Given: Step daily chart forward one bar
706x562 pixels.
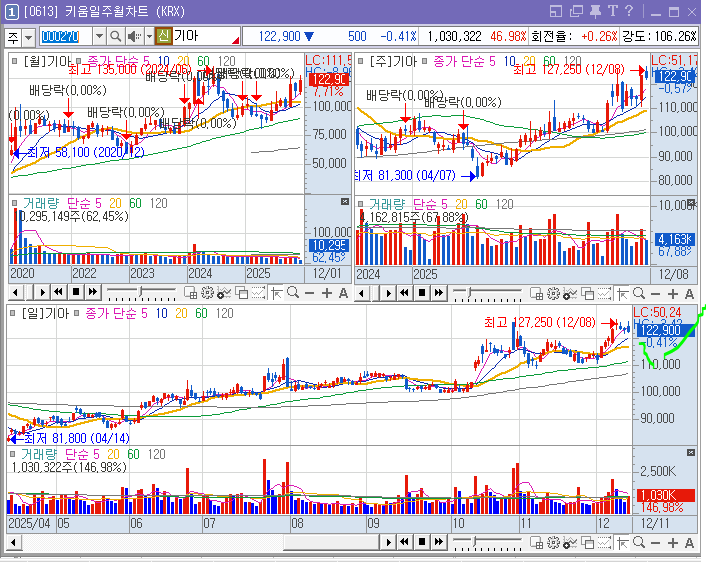Looking at the screenshot, I should click(x=389, y=542).
